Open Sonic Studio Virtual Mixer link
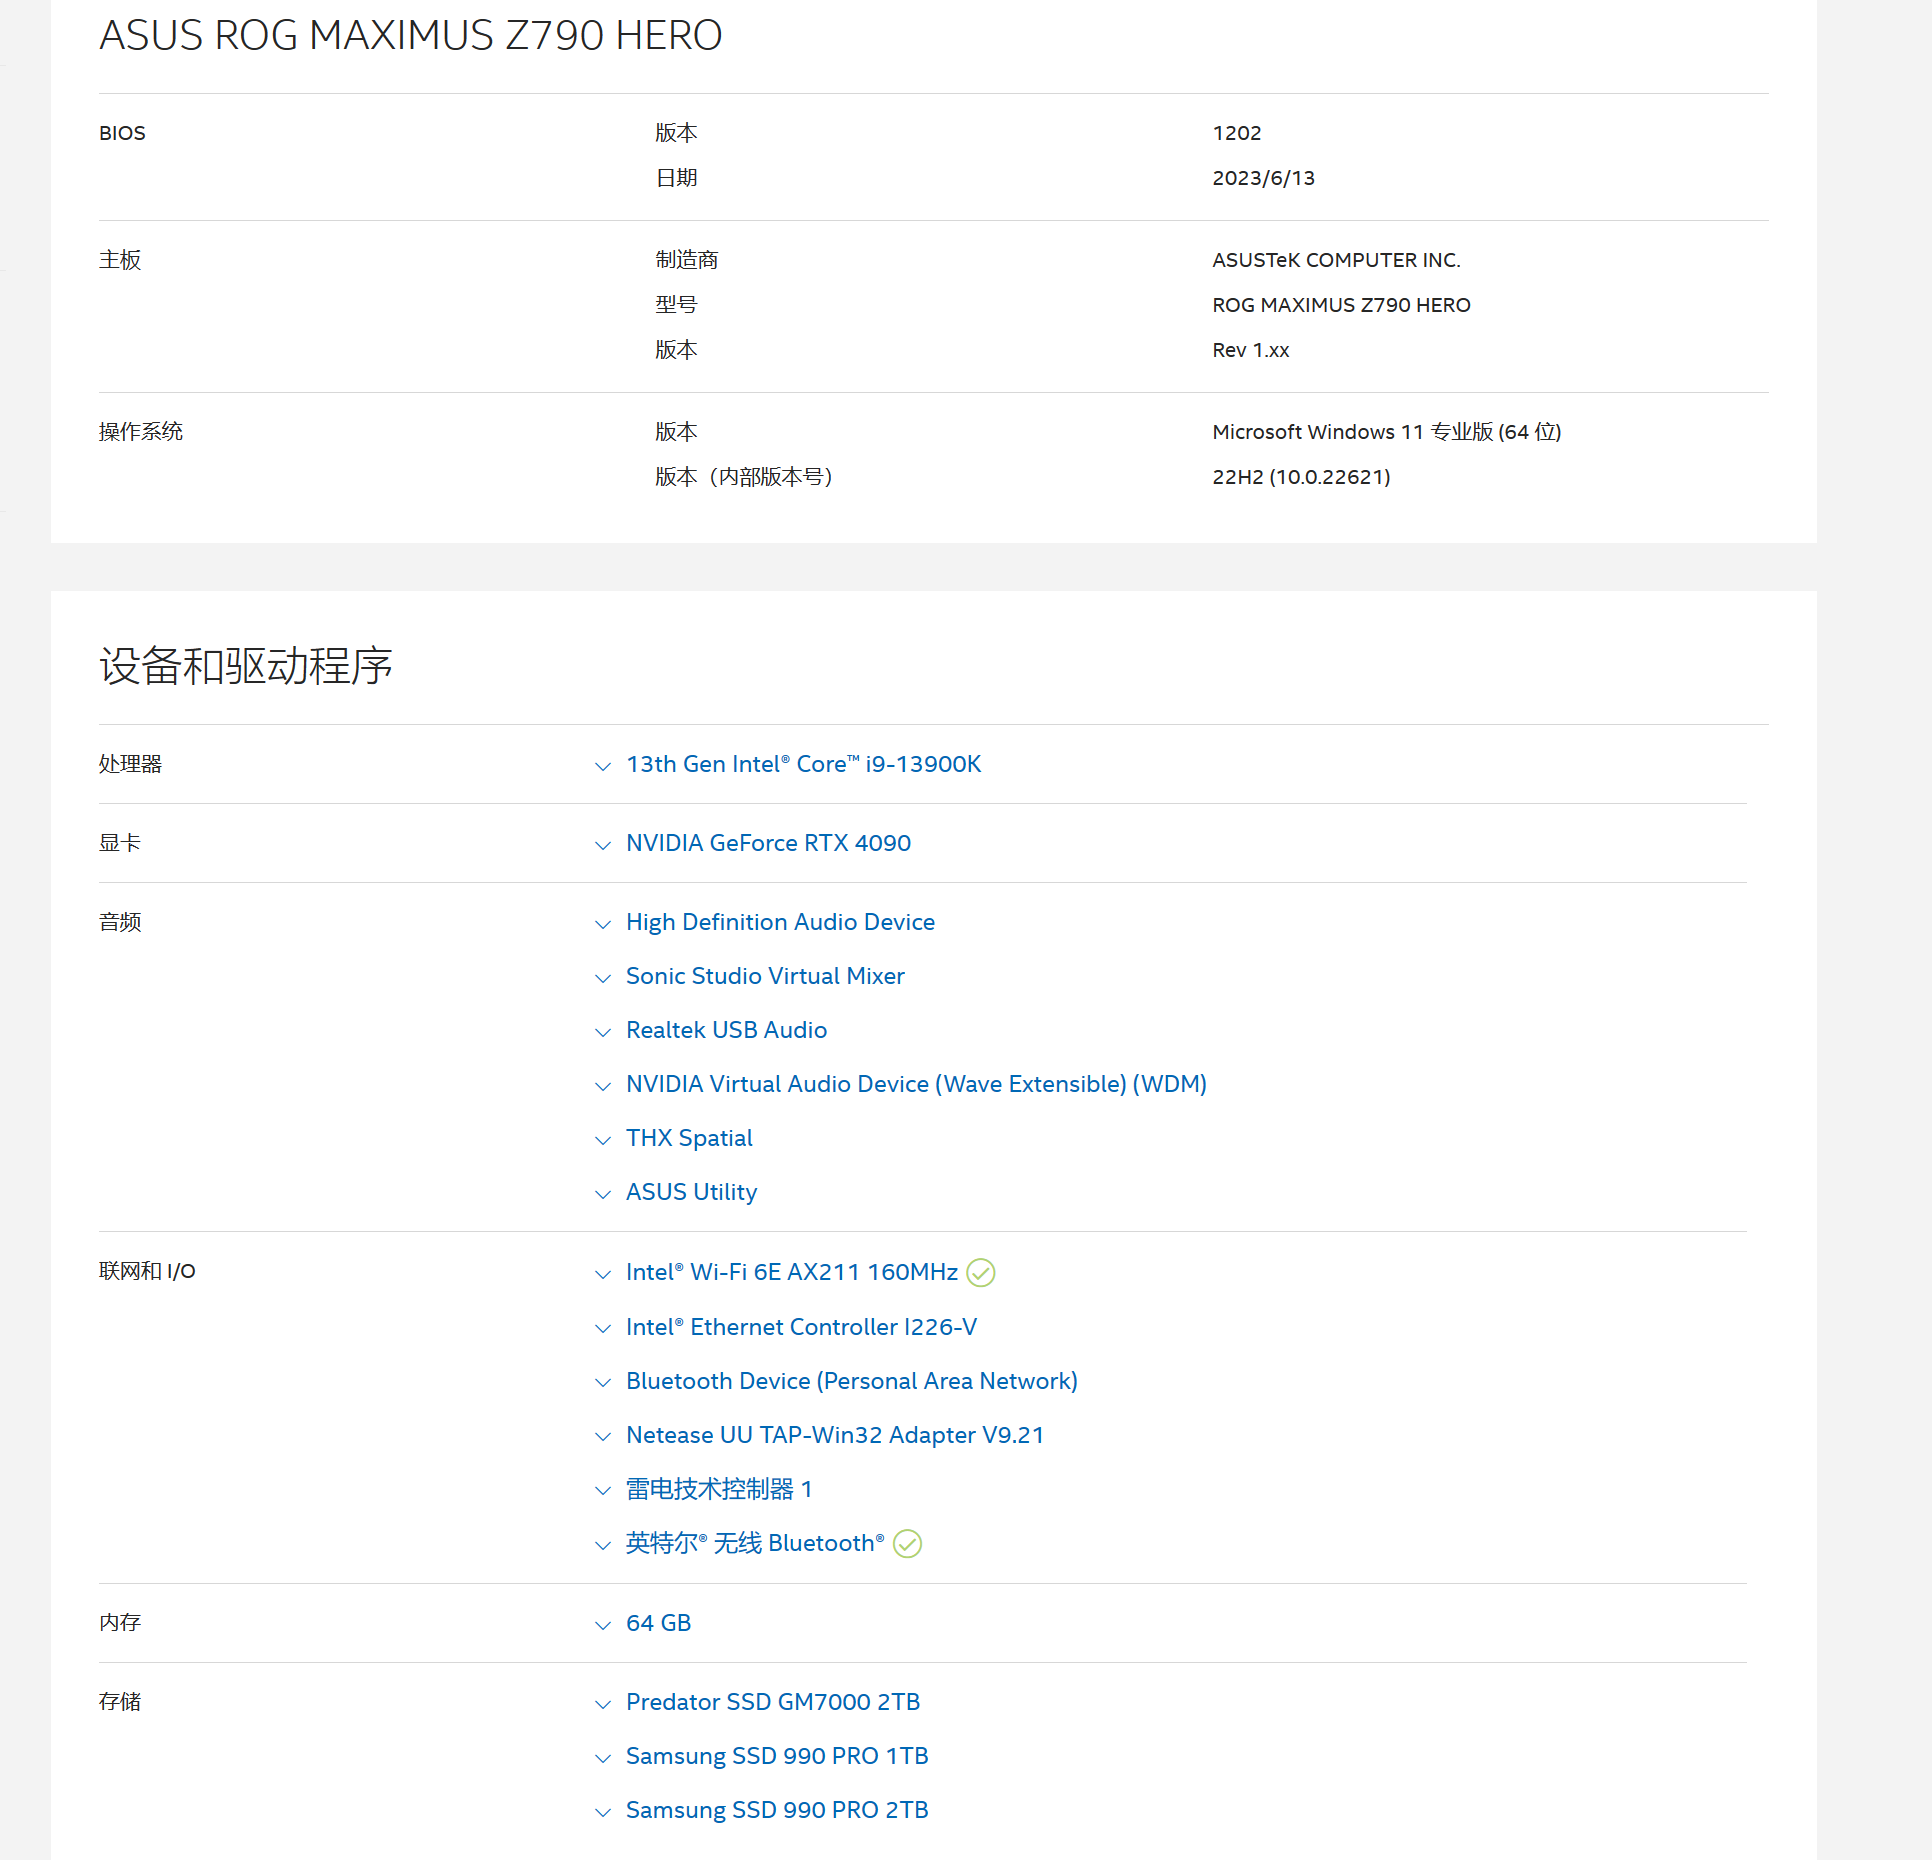This screenshot has height=1860, width=1932. (x=765, y=976)
